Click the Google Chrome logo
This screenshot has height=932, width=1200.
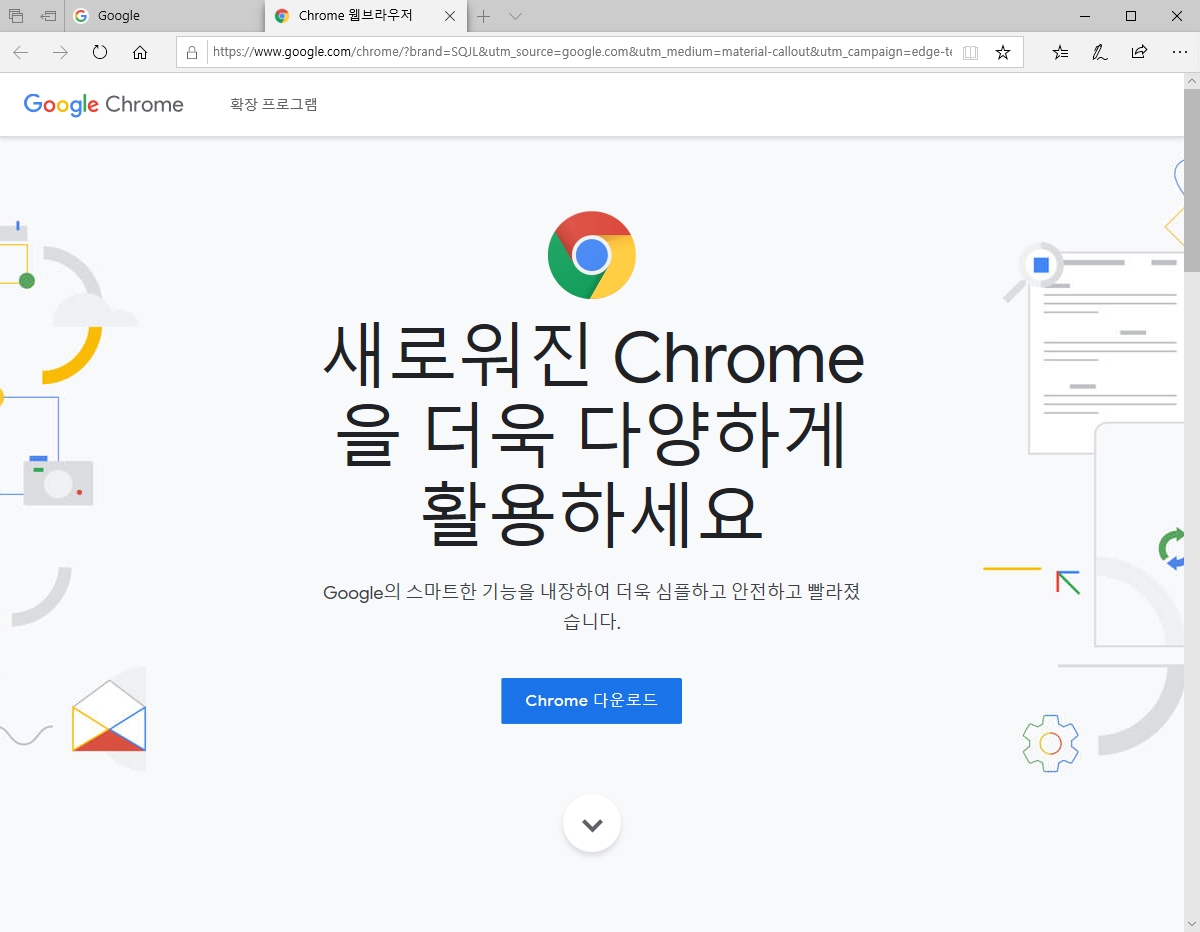[104, 105]
